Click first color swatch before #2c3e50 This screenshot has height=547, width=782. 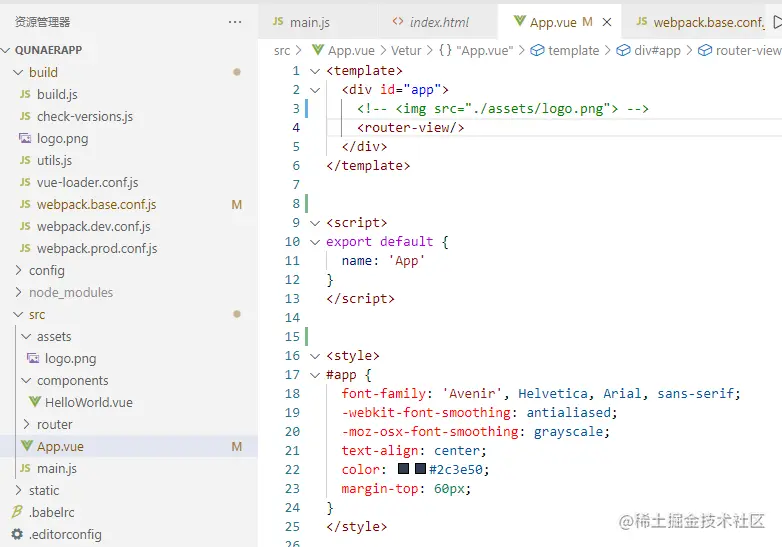pyautogui.click(x=403, y=468)
